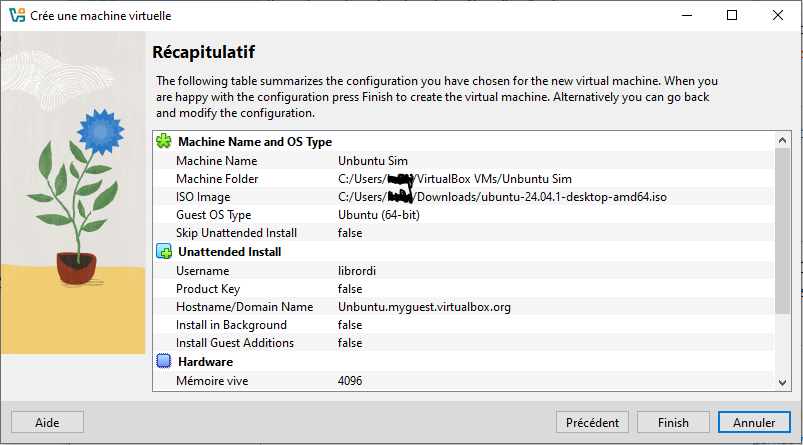Select the Product Key row label

click(208, 289)
